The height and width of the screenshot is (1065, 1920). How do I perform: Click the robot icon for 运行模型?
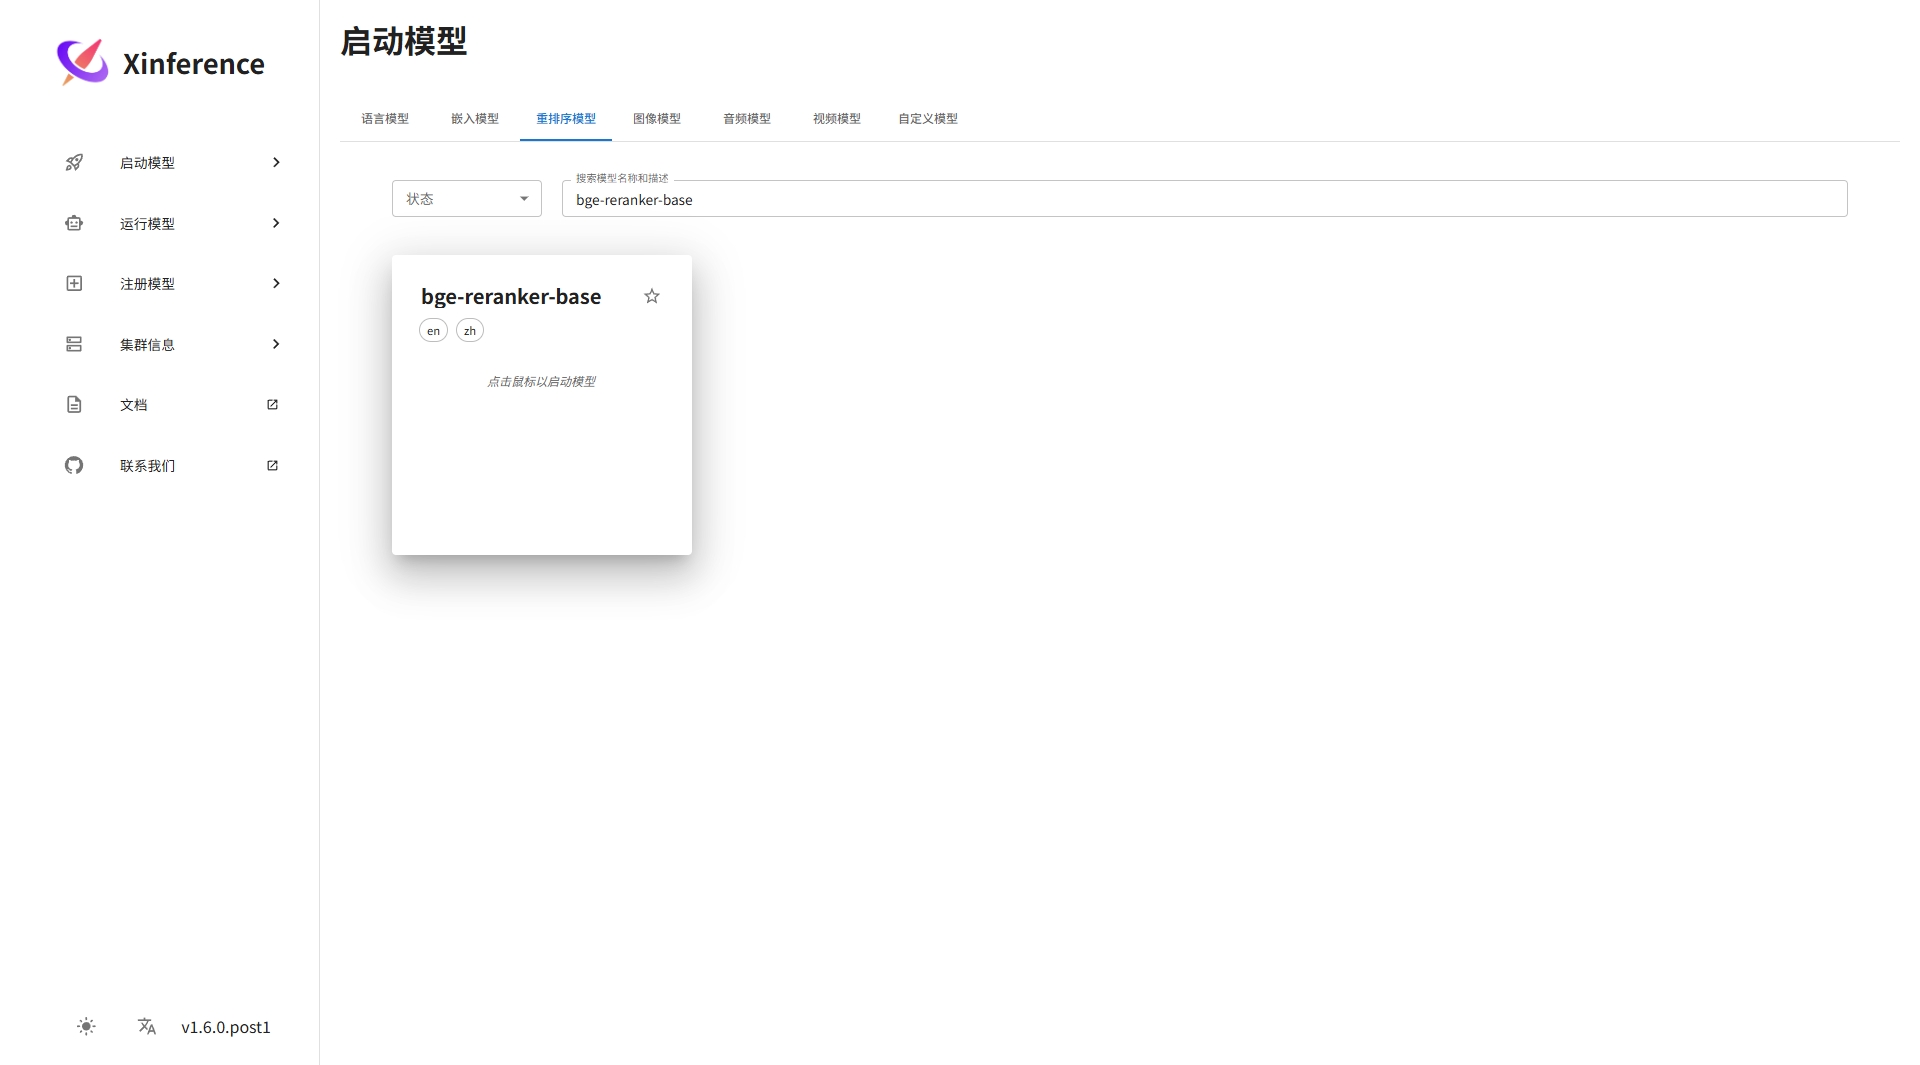coord(74,223)
